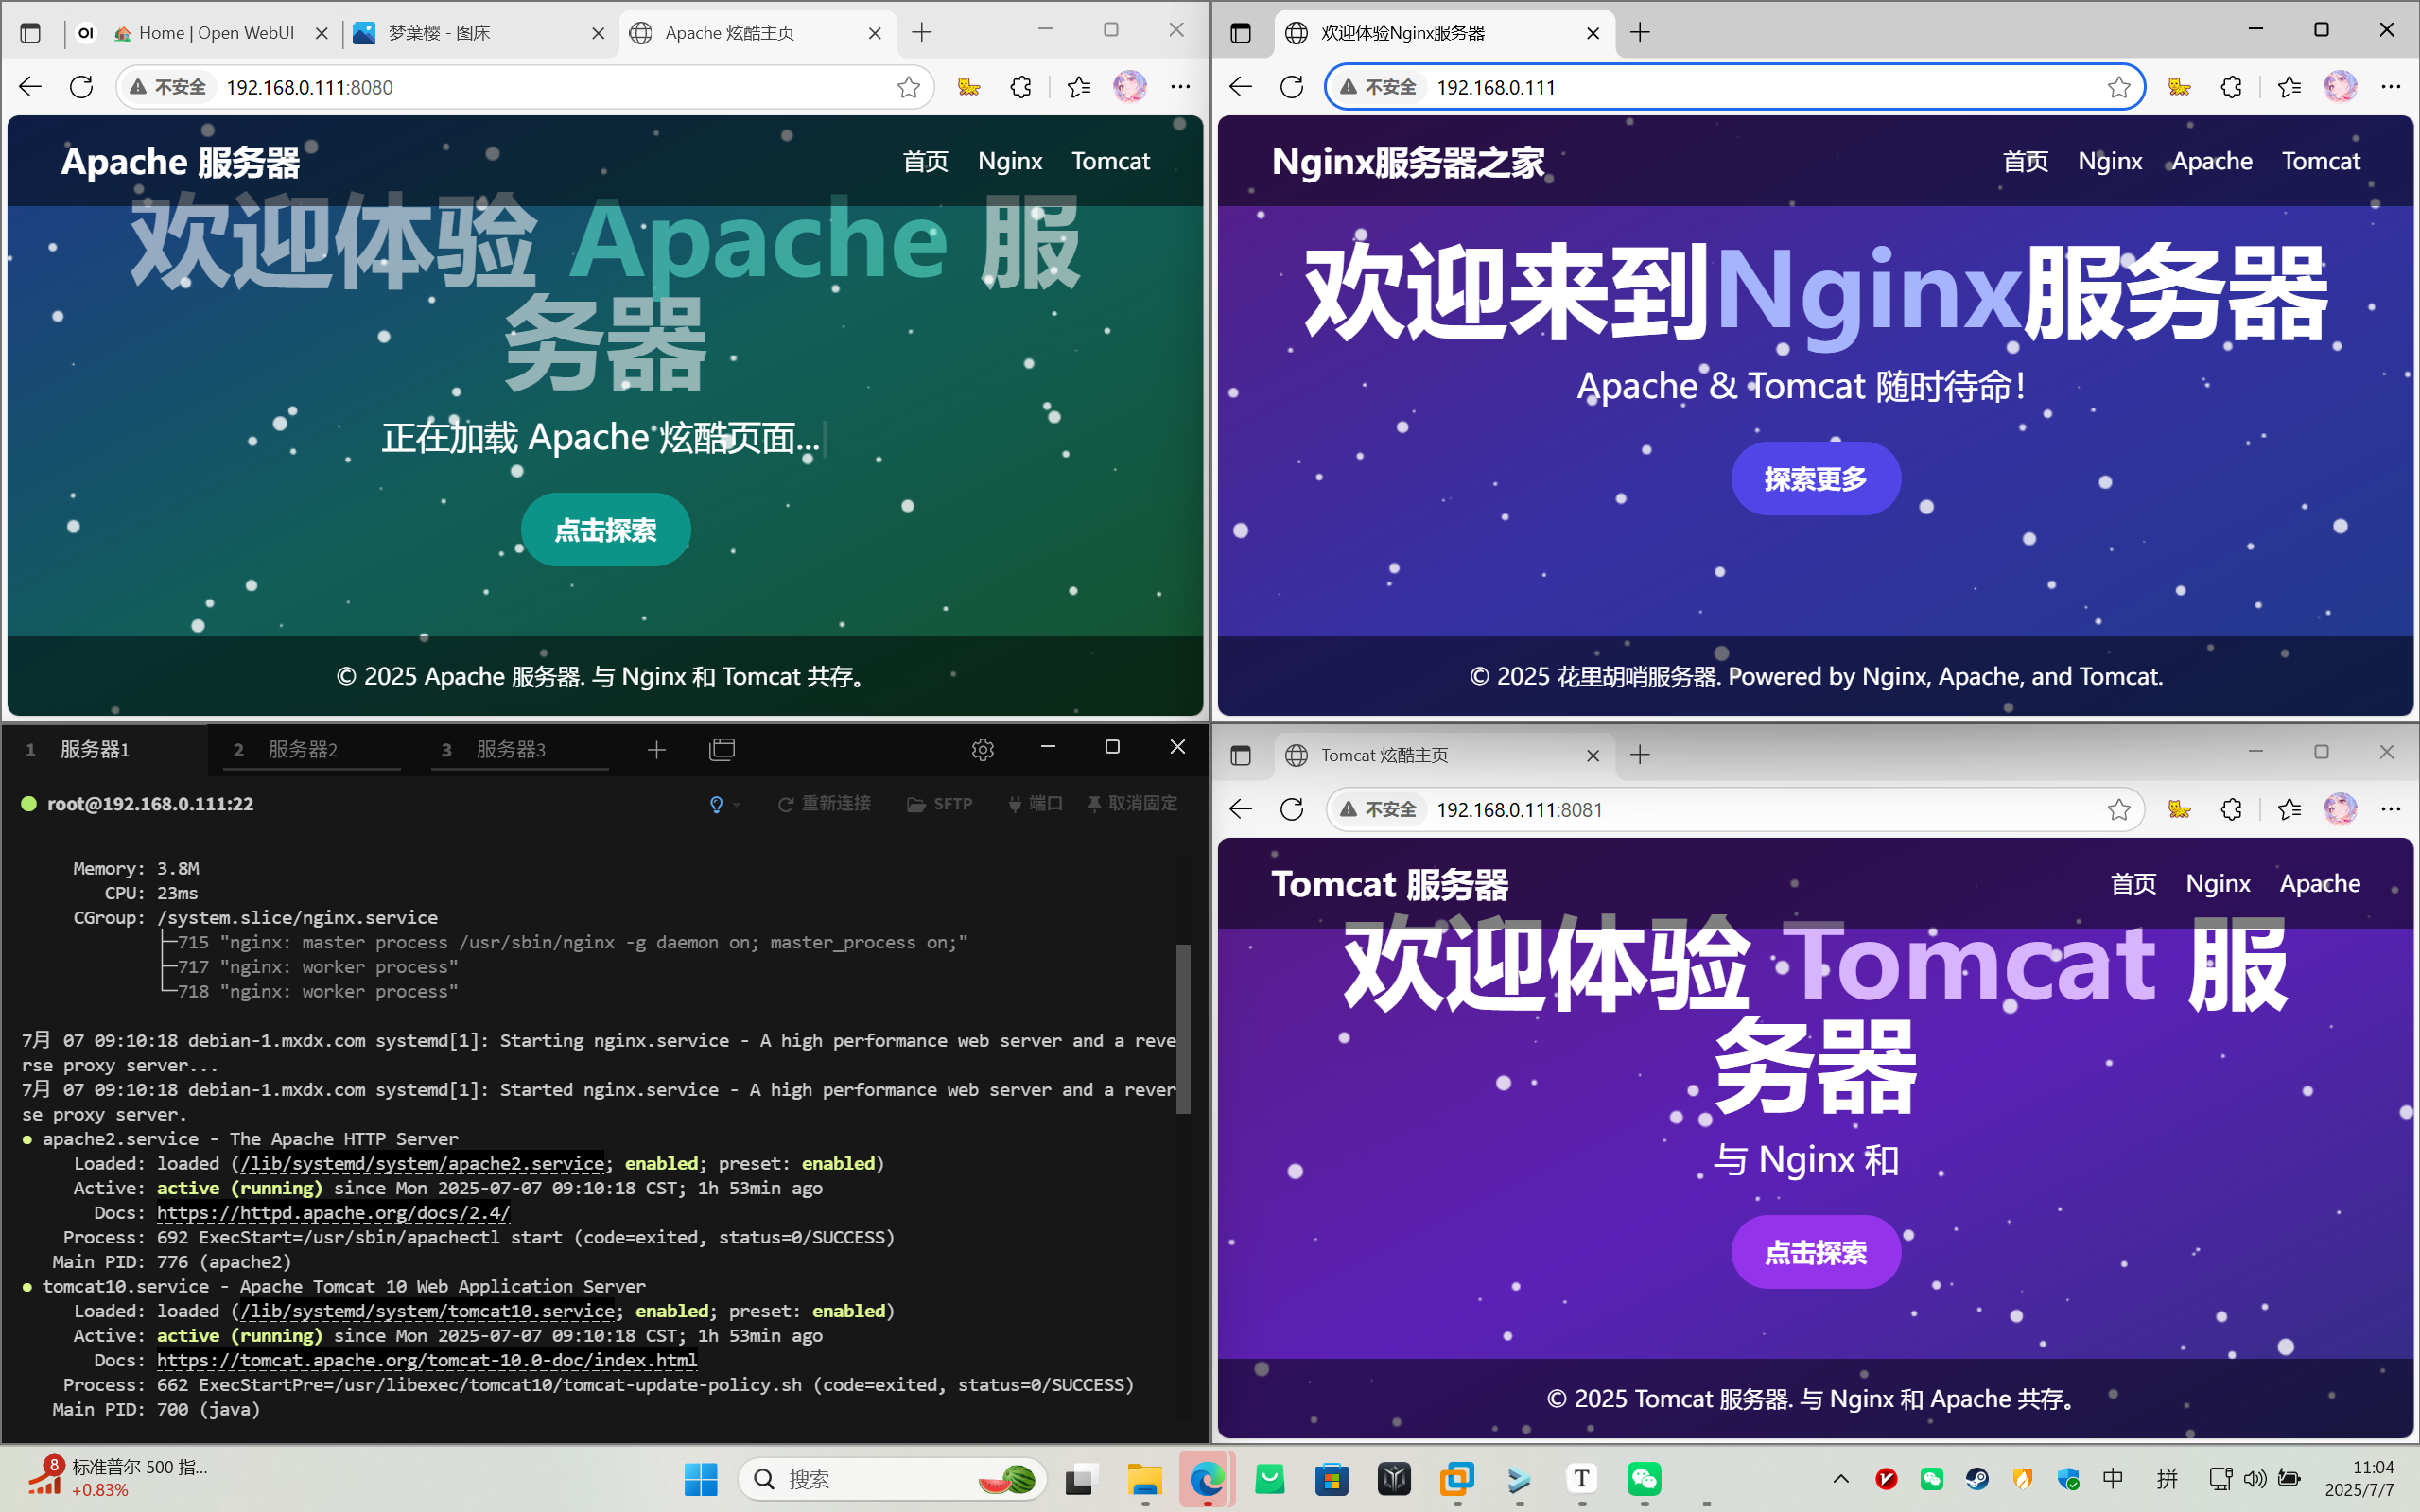Viewport: 2420px width, 1512px height.
Task: Open settings menu dots in Nginx window
Action: (x=2391, y=87)
